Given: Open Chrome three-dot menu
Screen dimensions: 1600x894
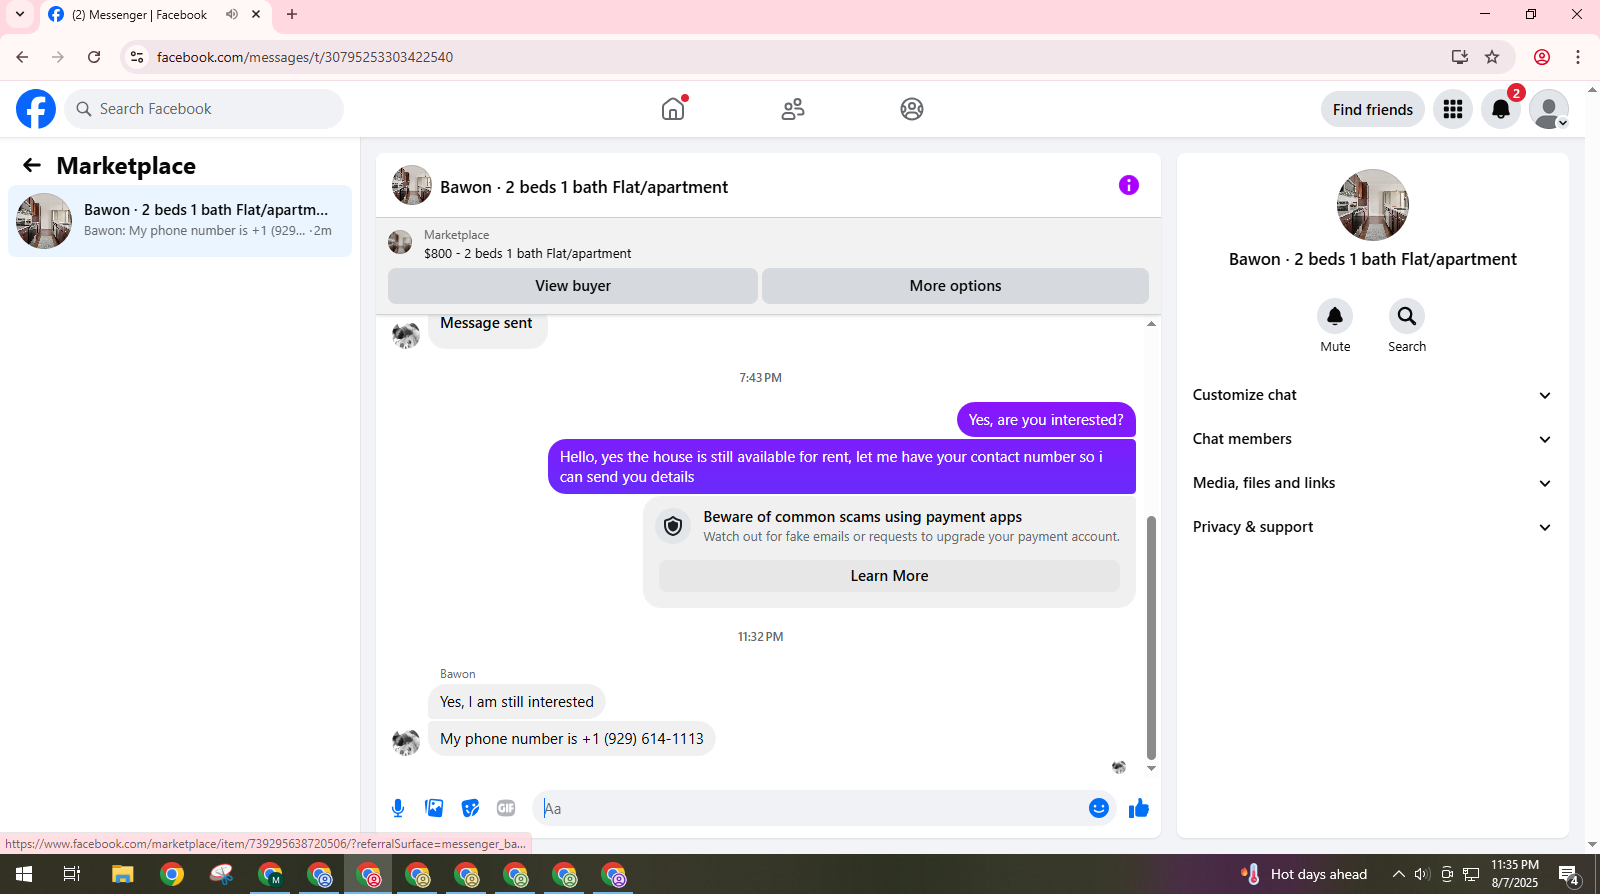Looking at the screenshot, I should 1578,57.
